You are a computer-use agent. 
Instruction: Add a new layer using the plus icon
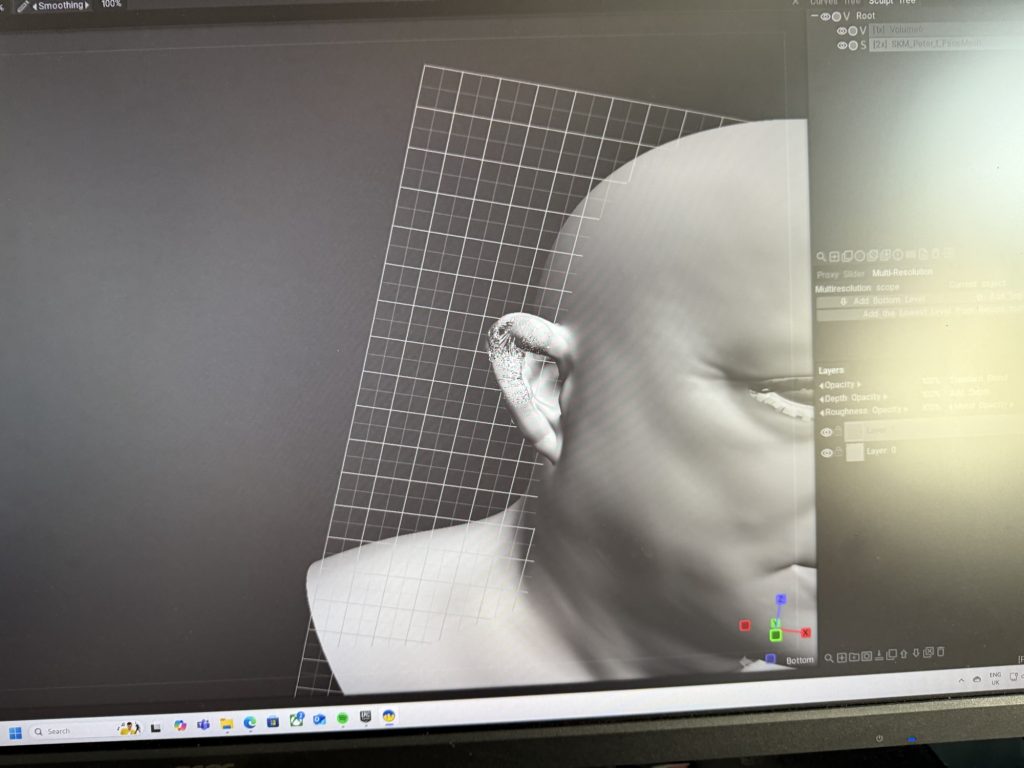pyautogui.click(x=842, y=658)
